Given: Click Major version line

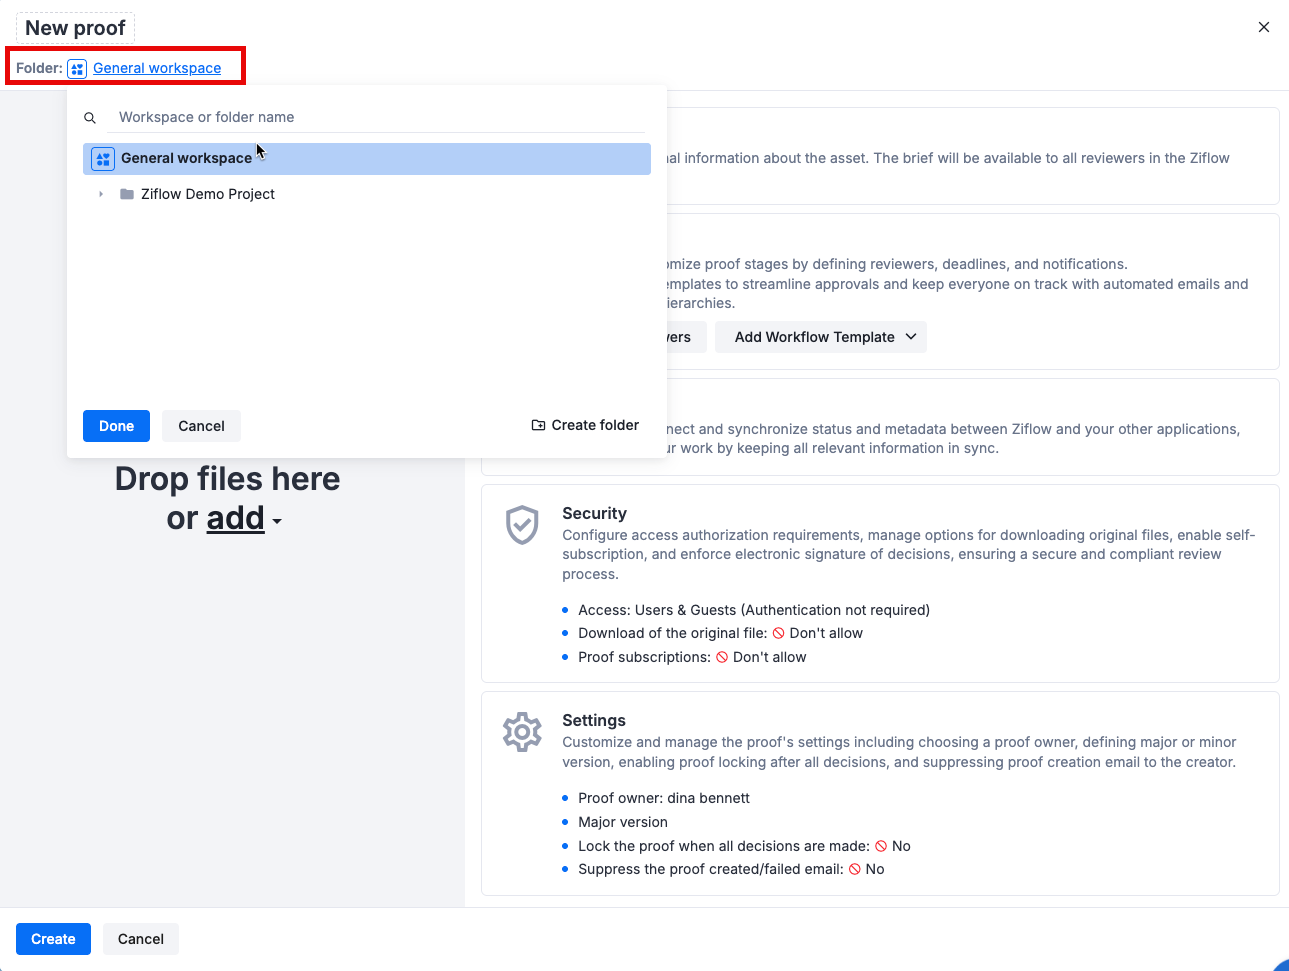Looking at the screenshot, I should coord(623,822).
